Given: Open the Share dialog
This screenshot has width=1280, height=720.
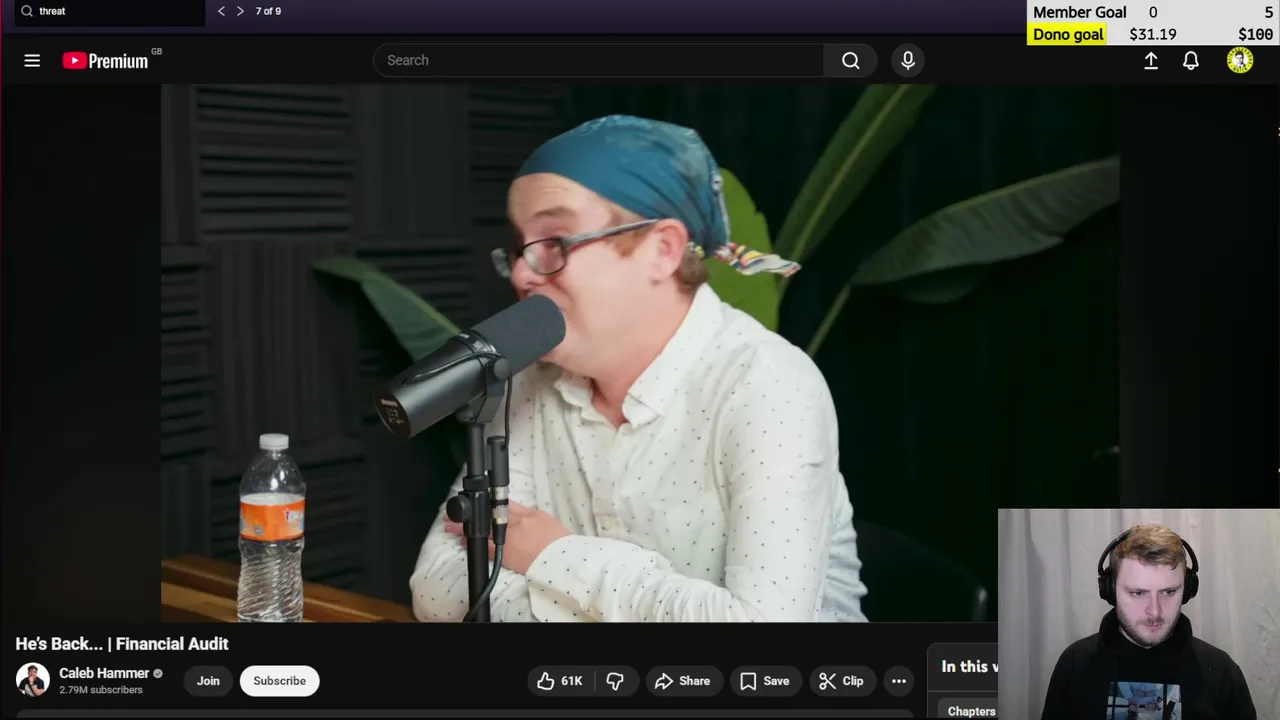Looking at the screenshot, I should (x=683, y=681).
